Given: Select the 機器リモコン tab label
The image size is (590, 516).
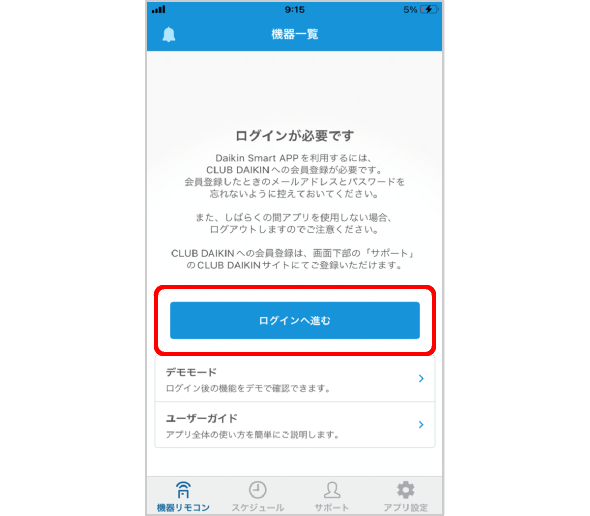Looking at the screenshot, I should pyautogui.click(x=183, y=508).
